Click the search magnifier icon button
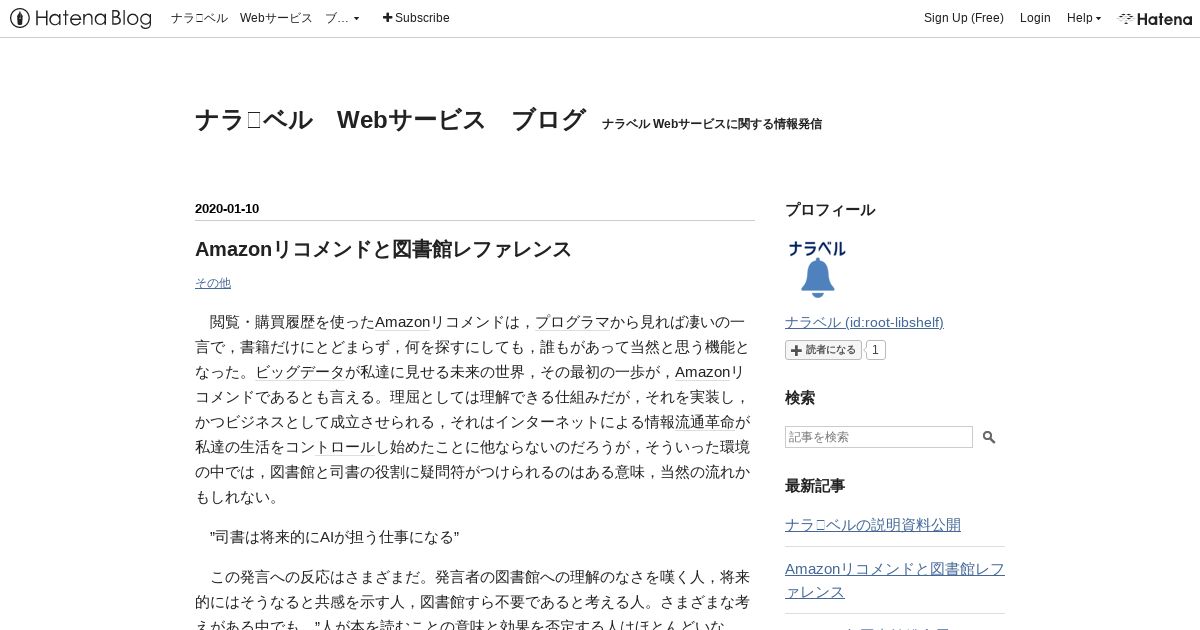Image resolution: width=1200 pixels, height=630 pixels. click(x=989, y=437)
